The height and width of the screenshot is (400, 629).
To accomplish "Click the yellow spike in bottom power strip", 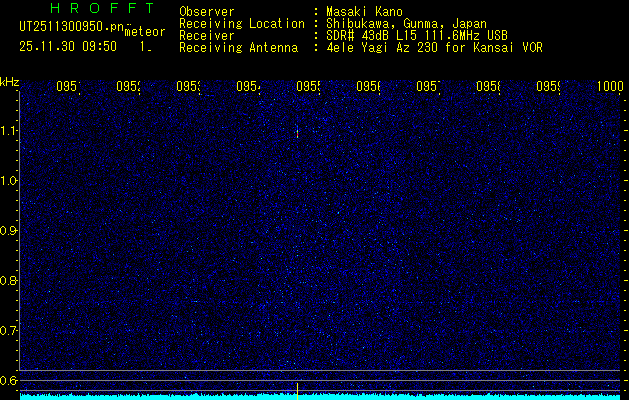I will point(297,391).
